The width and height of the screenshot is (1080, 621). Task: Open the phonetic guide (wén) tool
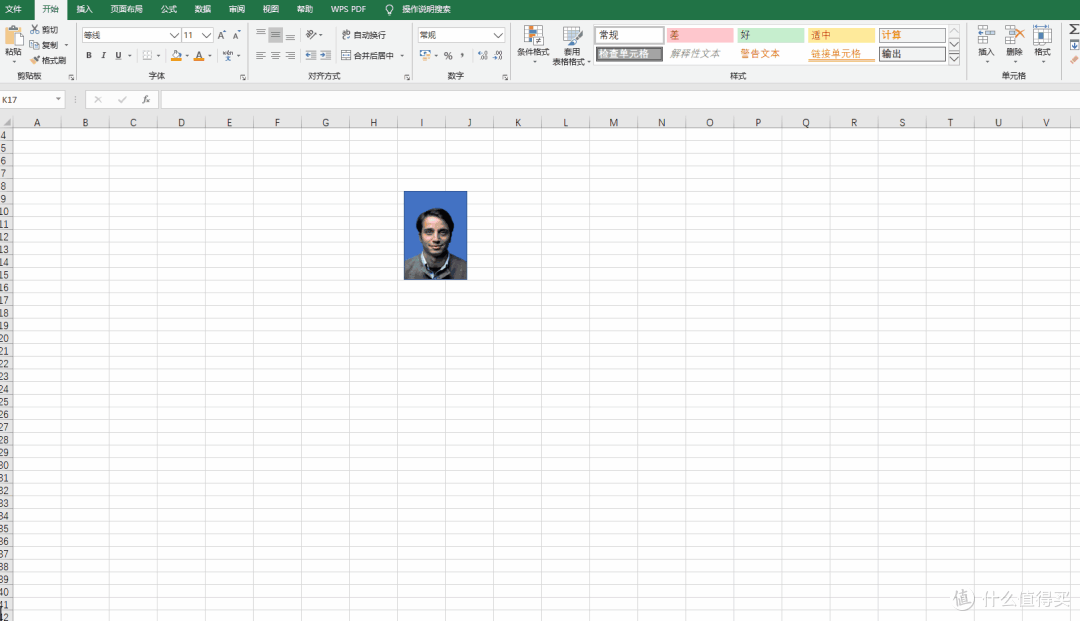(228, 55)
